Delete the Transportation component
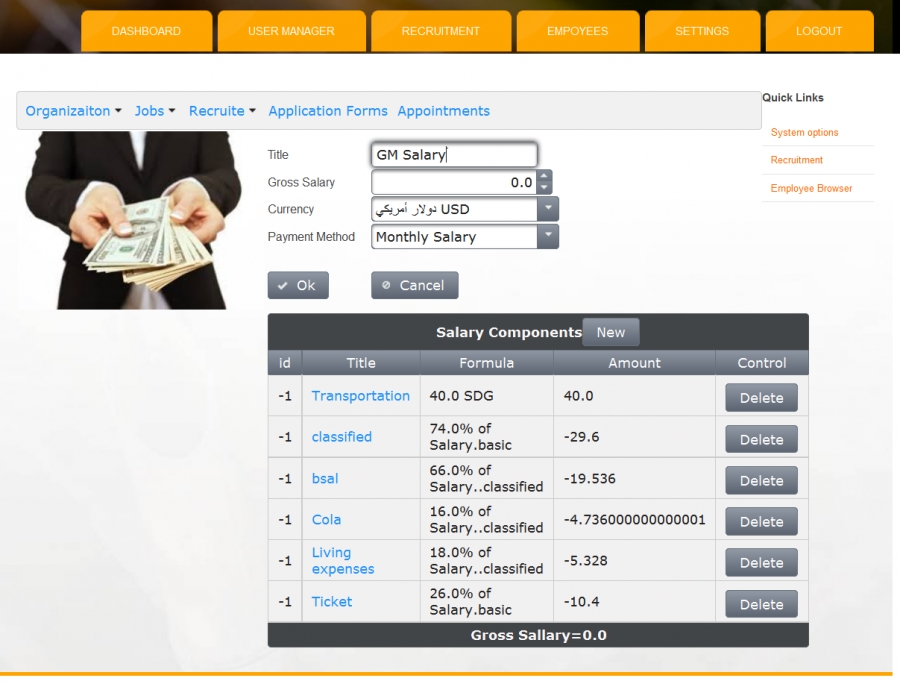 tap(761, 398)
